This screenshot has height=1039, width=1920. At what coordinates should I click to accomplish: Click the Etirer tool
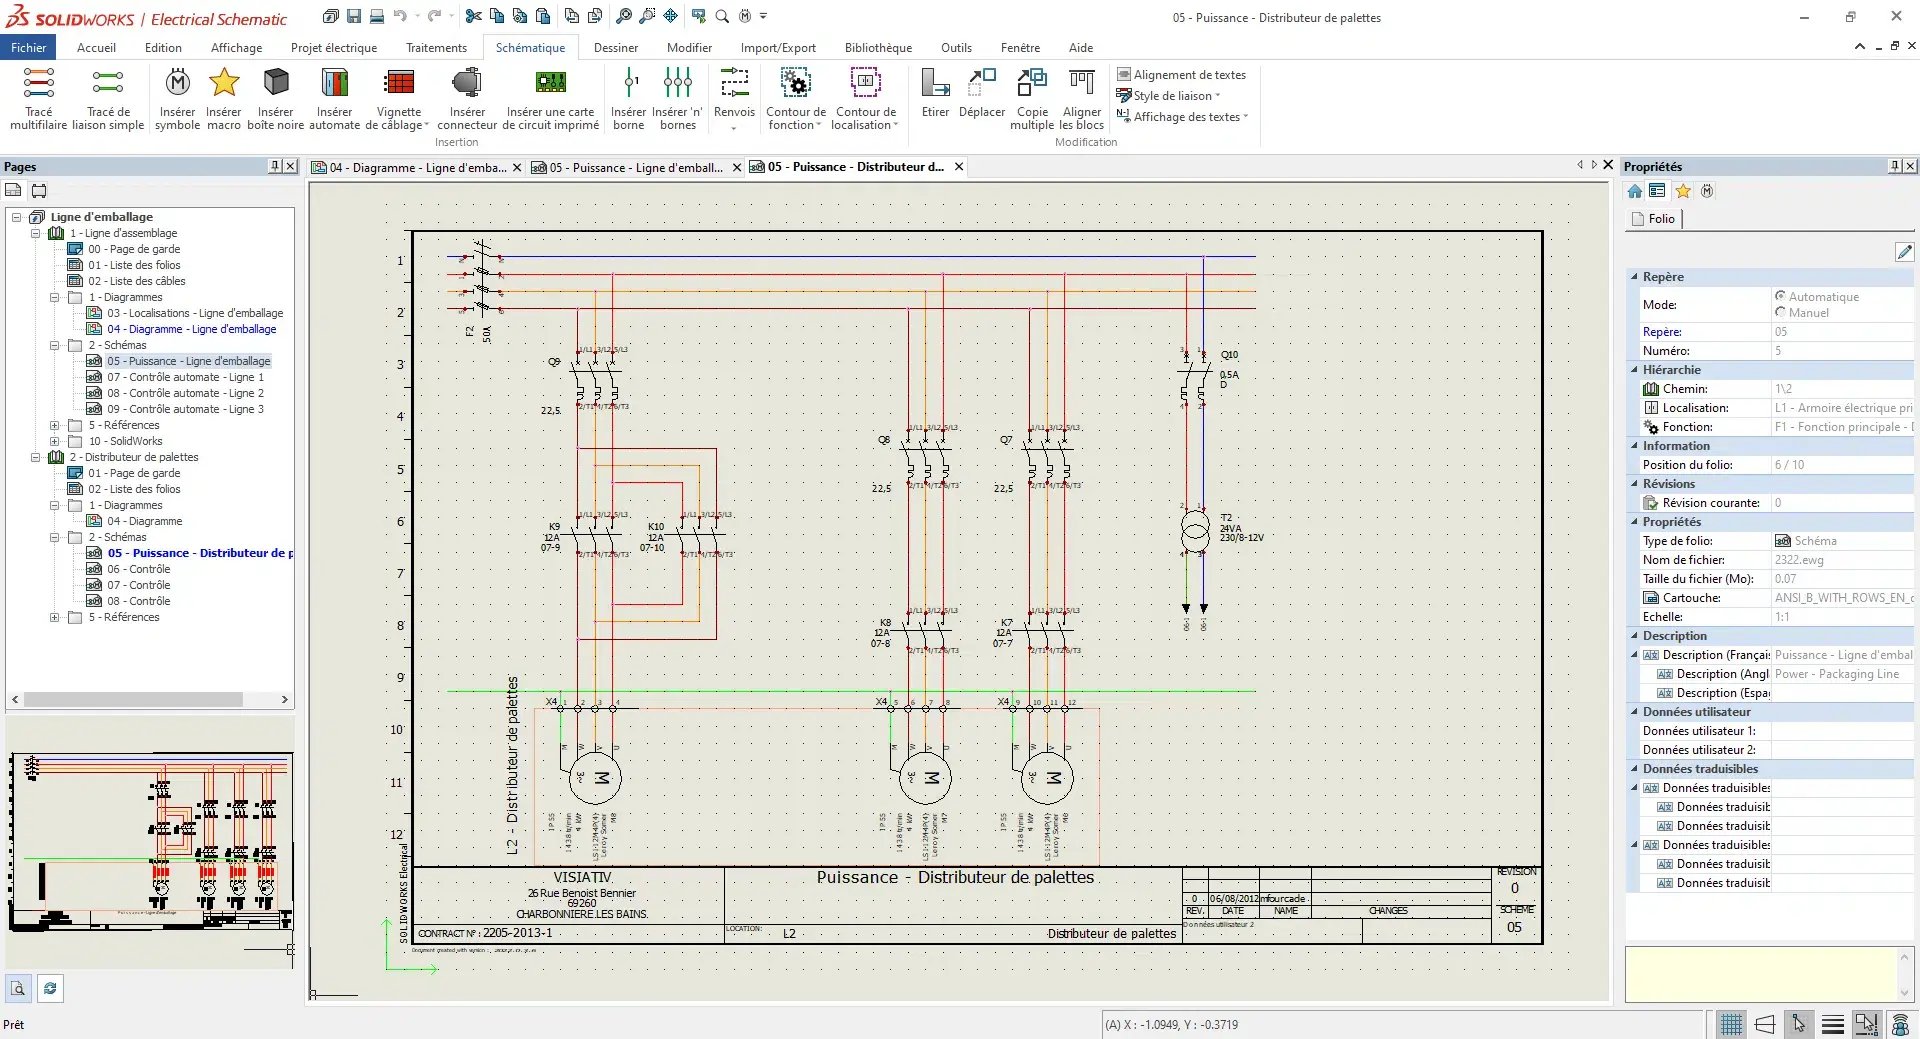[935, 93]
